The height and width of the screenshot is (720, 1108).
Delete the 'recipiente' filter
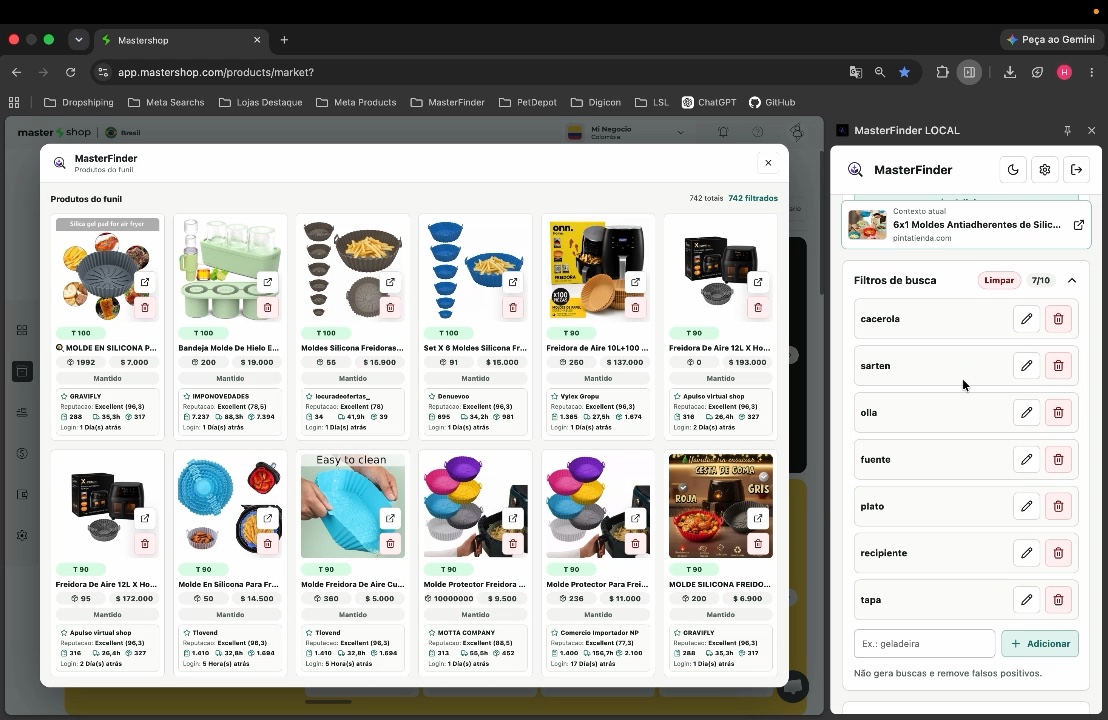click(1058, 553)
